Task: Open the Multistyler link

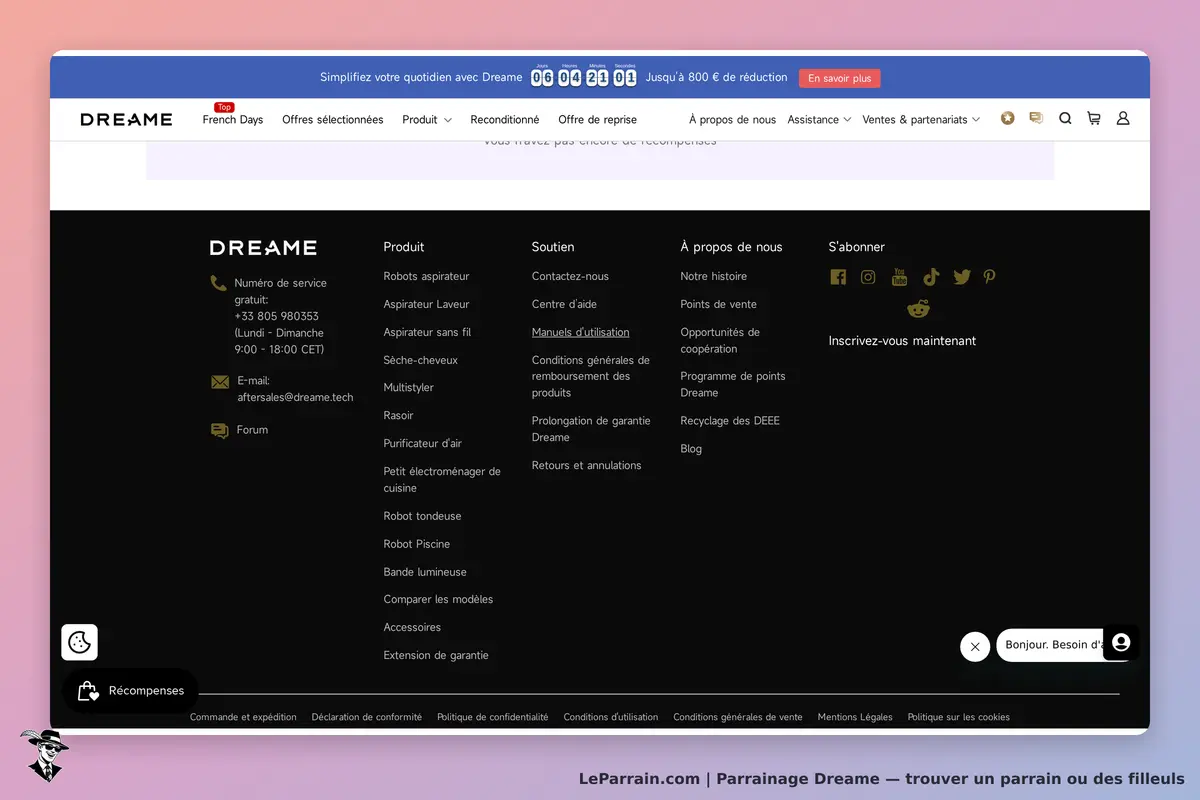Action: pyautogui.click(x=408, y=387)
